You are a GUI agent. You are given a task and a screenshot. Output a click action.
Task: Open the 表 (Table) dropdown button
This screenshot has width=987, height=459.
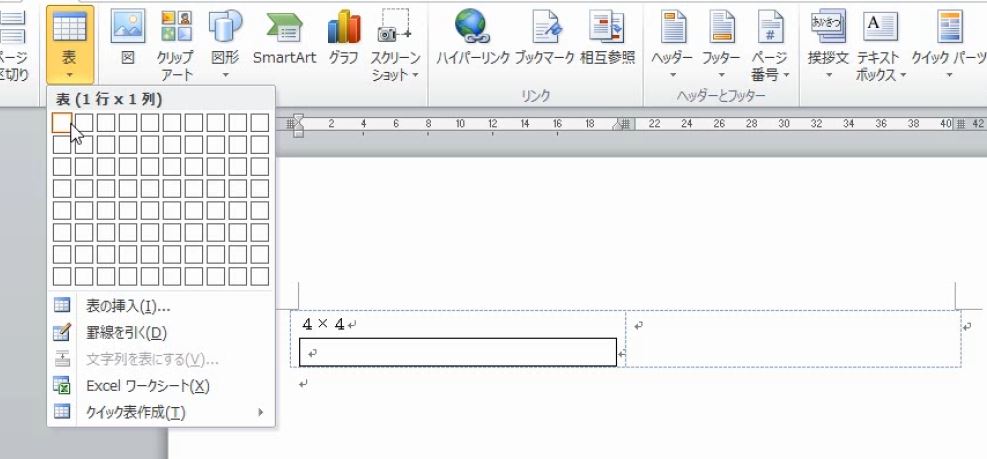(70, 44)
